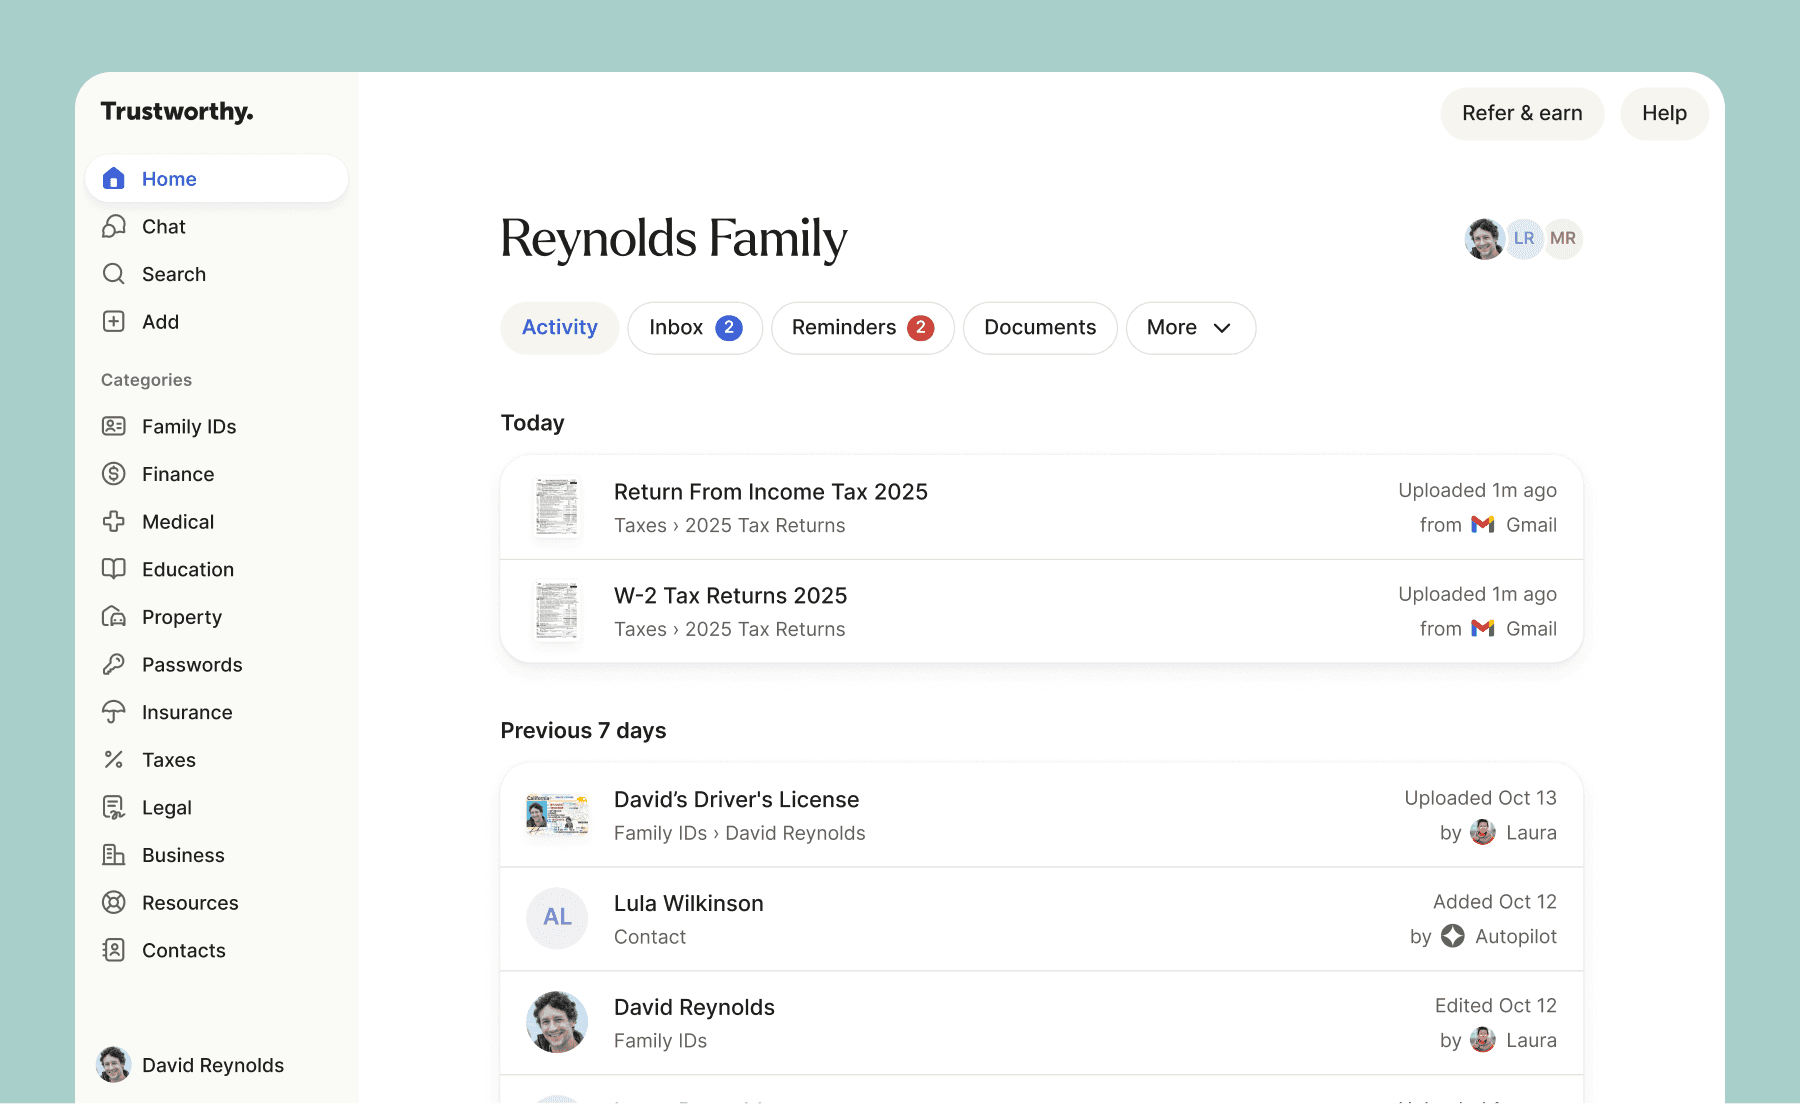Select the Search icon in sidebar

pos(113,274)
